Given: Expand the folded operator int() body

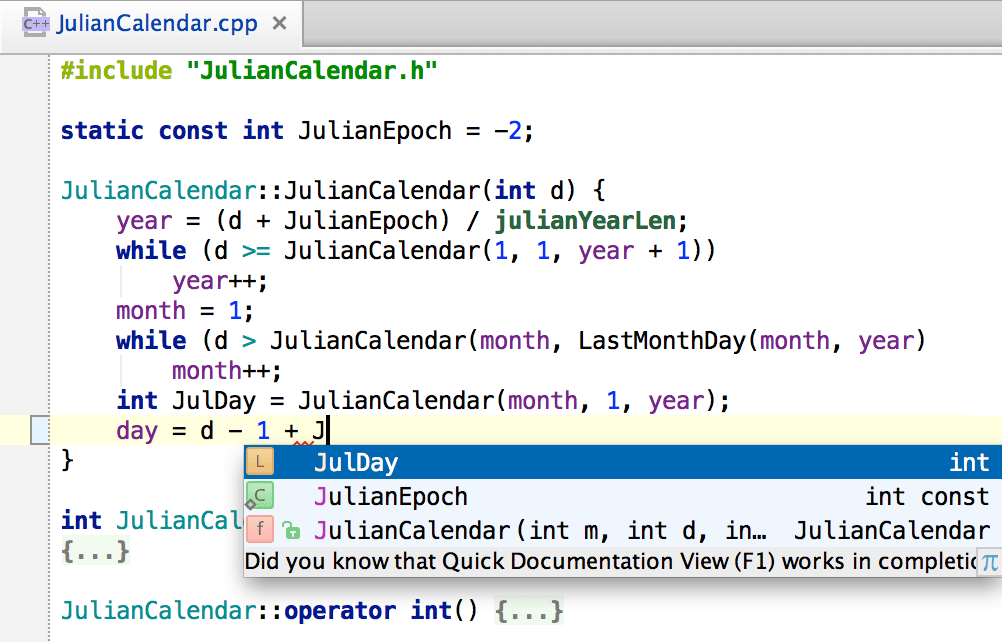Looking at the screenshot, I should [x=529, y=610].
